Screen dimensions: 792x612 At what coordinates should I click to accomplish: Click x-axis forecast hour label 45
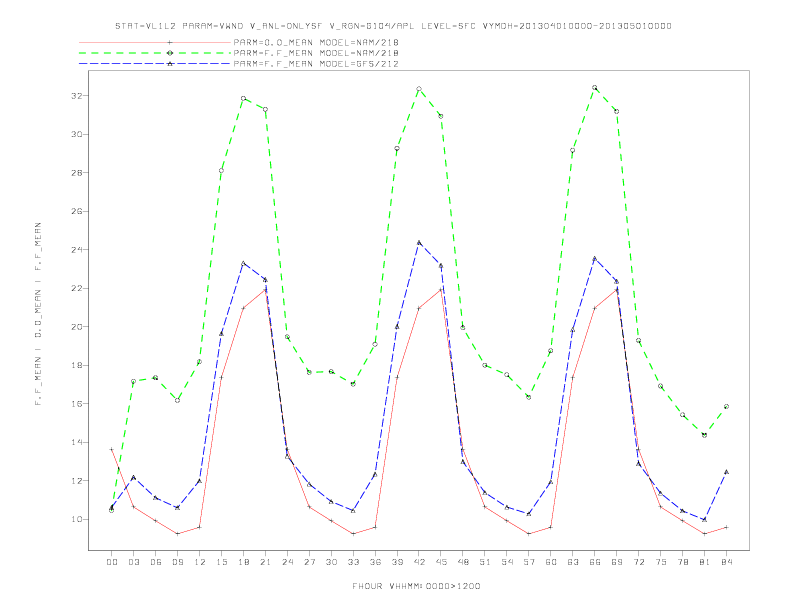(441, 562)
